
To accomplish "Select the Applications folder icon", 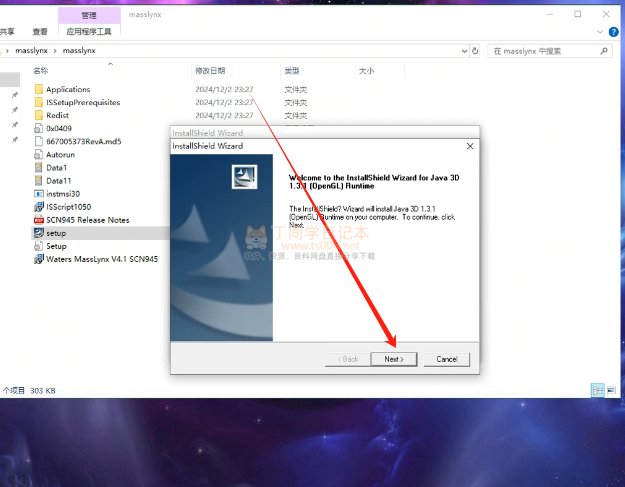I will pos(39,89).
